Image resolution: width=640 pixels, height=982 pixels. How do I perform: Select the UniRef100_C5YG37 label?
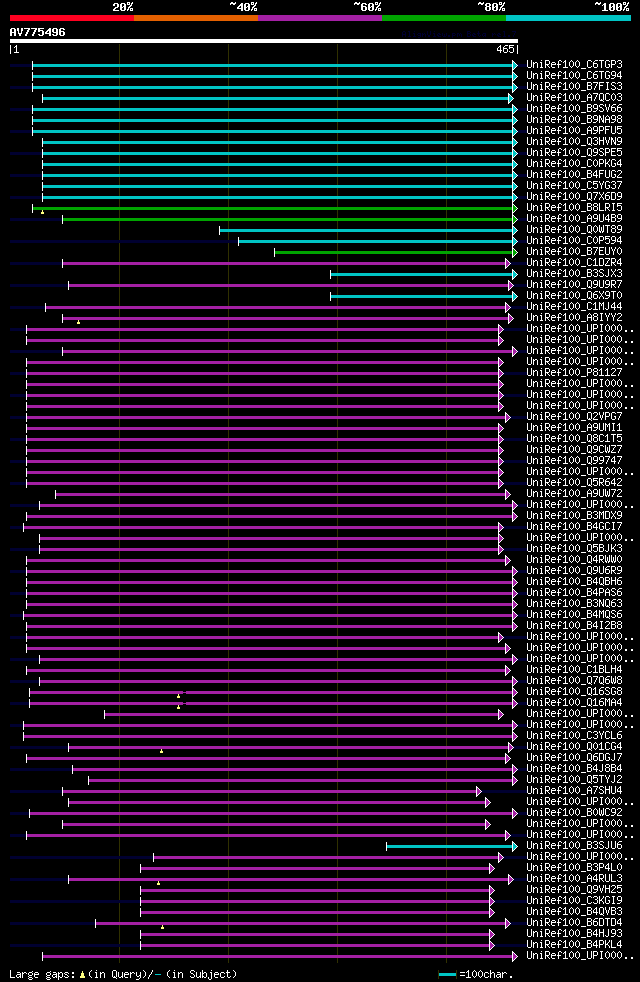click(574, 186)
